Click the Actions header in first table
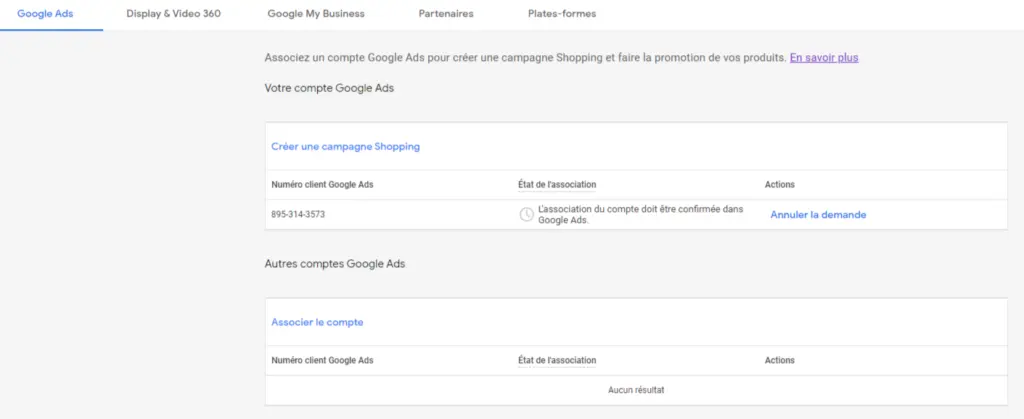Screen dimensions: 1024x419 point(780,185)
